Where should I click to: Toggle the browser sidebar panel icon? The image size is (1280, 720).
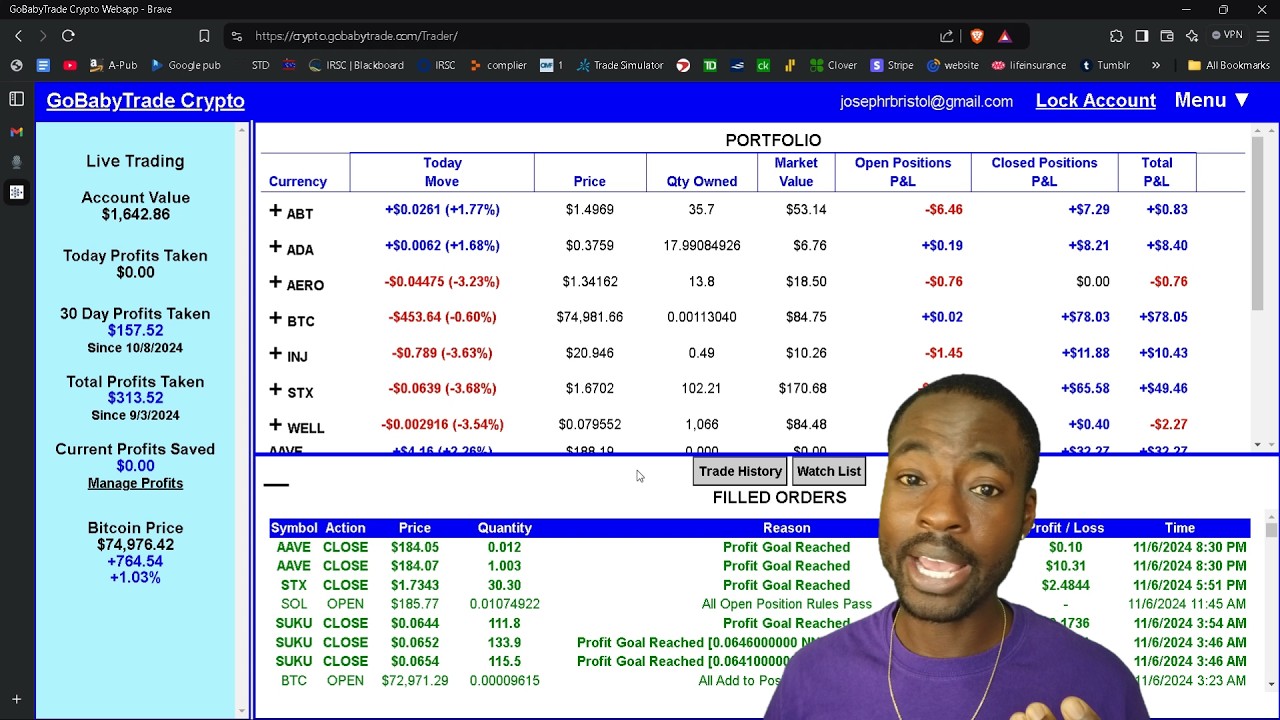coord(1141,36)
